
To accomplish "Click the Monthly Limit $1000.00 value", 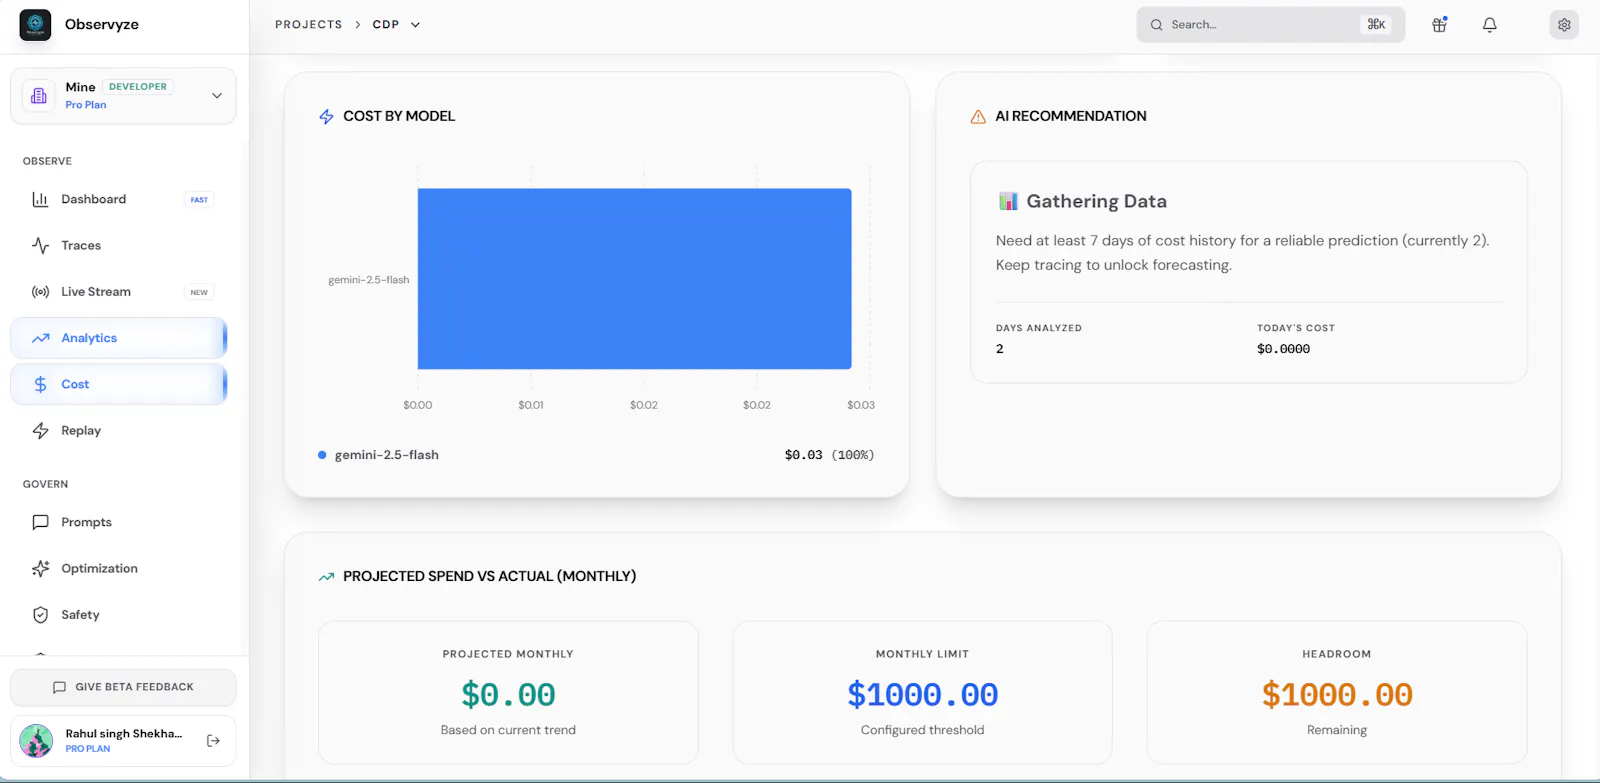I will pyautogui.click(x=922, y=695).
